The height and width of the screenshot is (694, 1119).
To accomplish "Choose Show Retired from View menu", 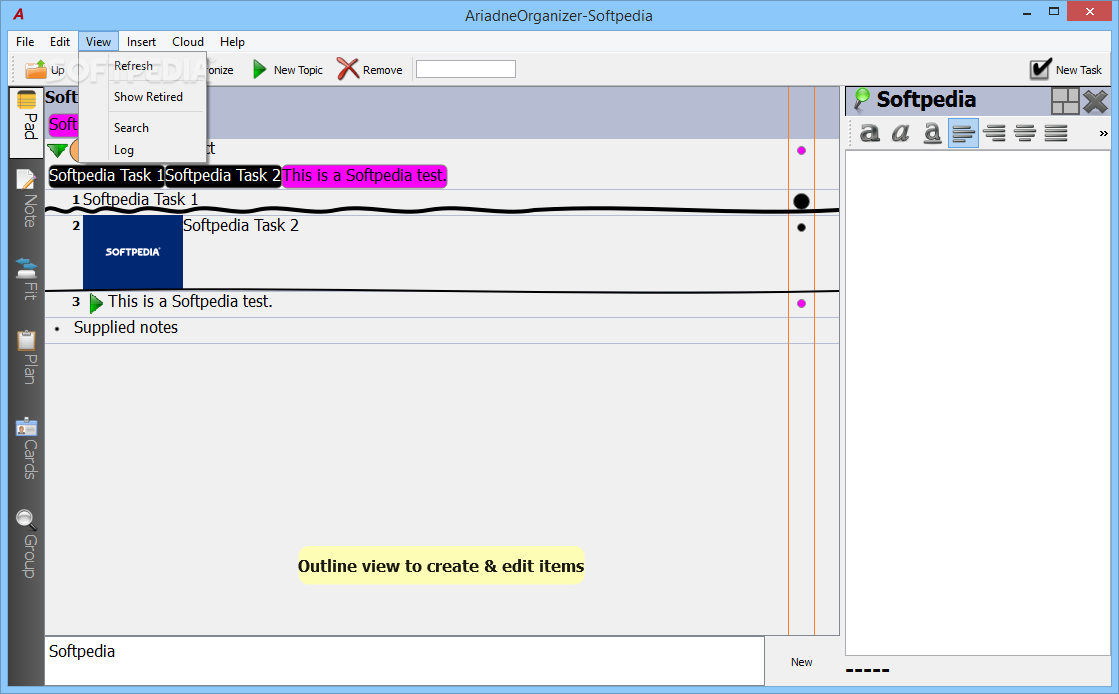I will 143,96.
